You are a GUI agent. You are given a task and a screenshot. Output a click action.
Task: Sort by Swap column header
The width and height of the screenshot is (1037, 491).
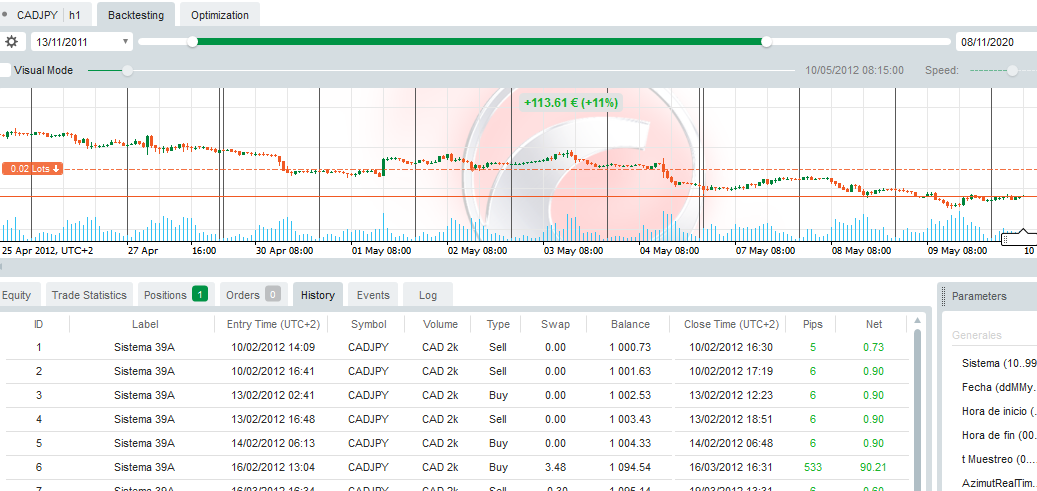tap(555, 324)
